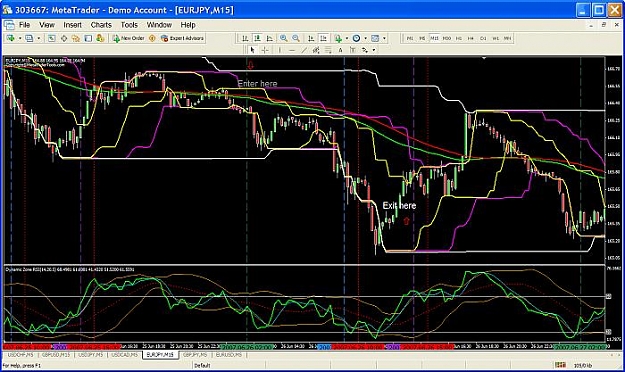Switch to USDCAD,M5 chart tab
The width and height of the screenshot is (625, 372).
click(x=124, y=354)
